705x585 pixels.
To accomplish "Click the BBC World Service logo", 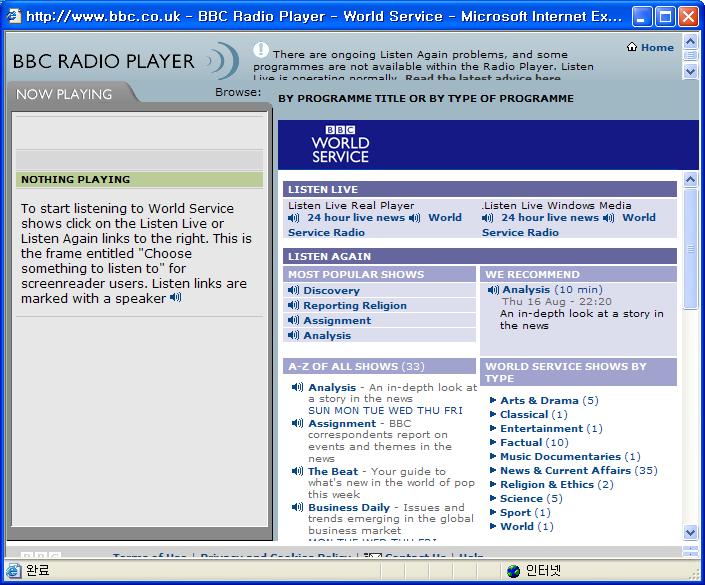I will tap(340, 144).
